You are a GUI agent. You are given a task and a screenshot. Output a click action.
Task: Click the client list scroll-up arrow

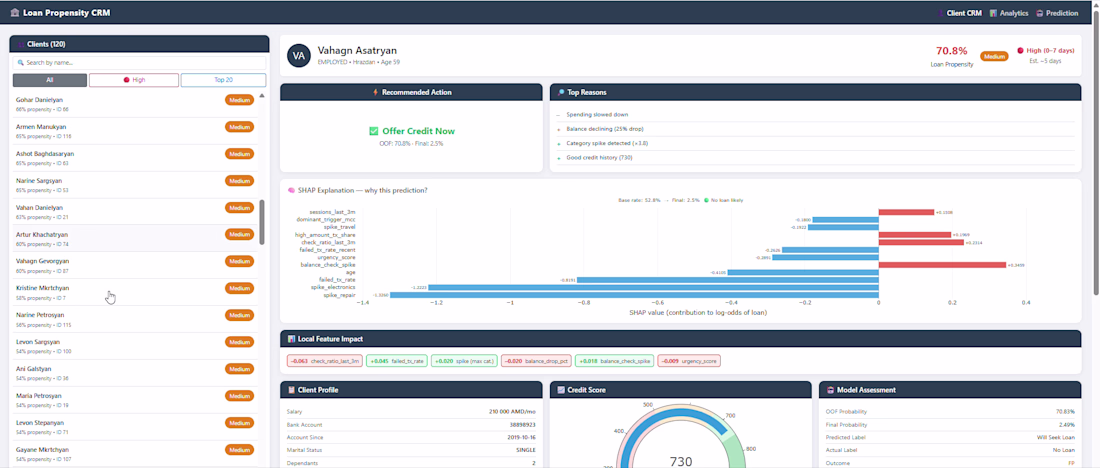click(x=262, y=95)
